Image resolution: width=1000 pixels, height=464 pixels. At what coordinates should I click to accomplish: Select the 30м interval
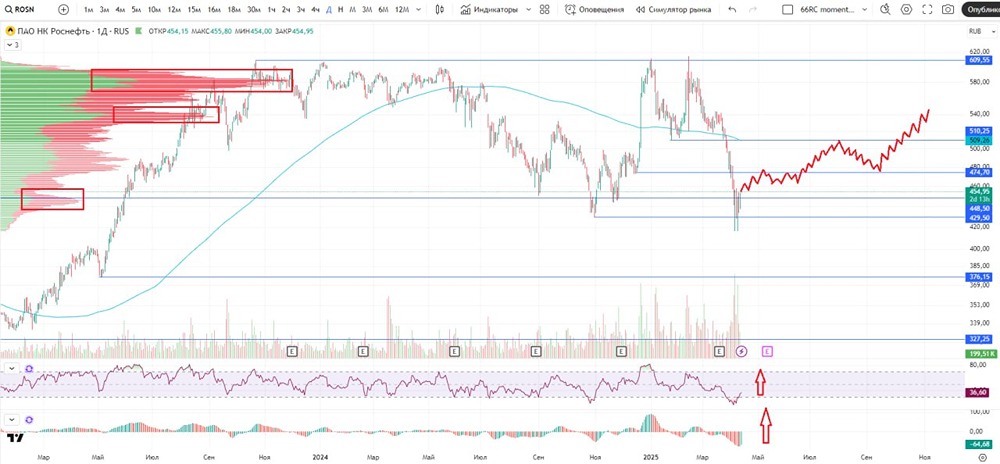pos(253,10)
